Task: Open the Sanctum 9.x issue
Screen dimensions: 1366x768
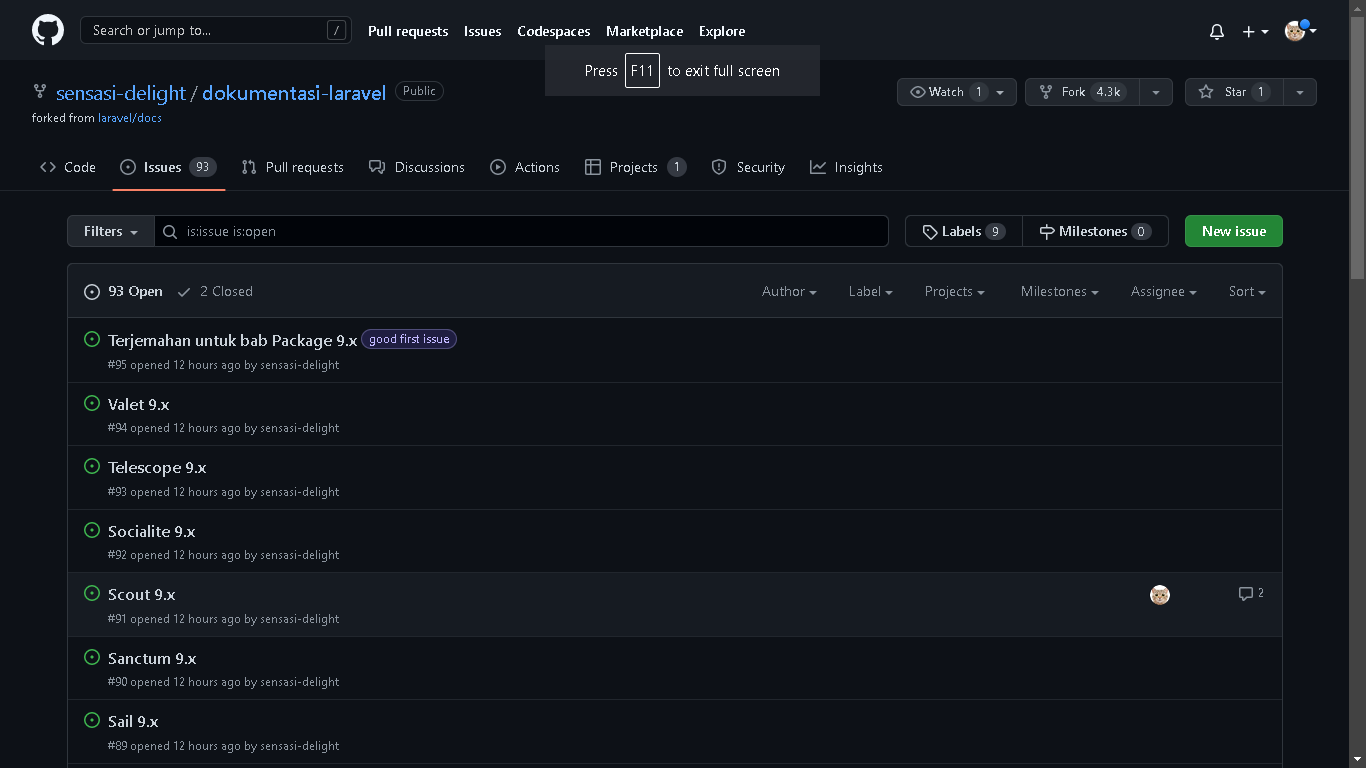Action: (x=152, y=658)
